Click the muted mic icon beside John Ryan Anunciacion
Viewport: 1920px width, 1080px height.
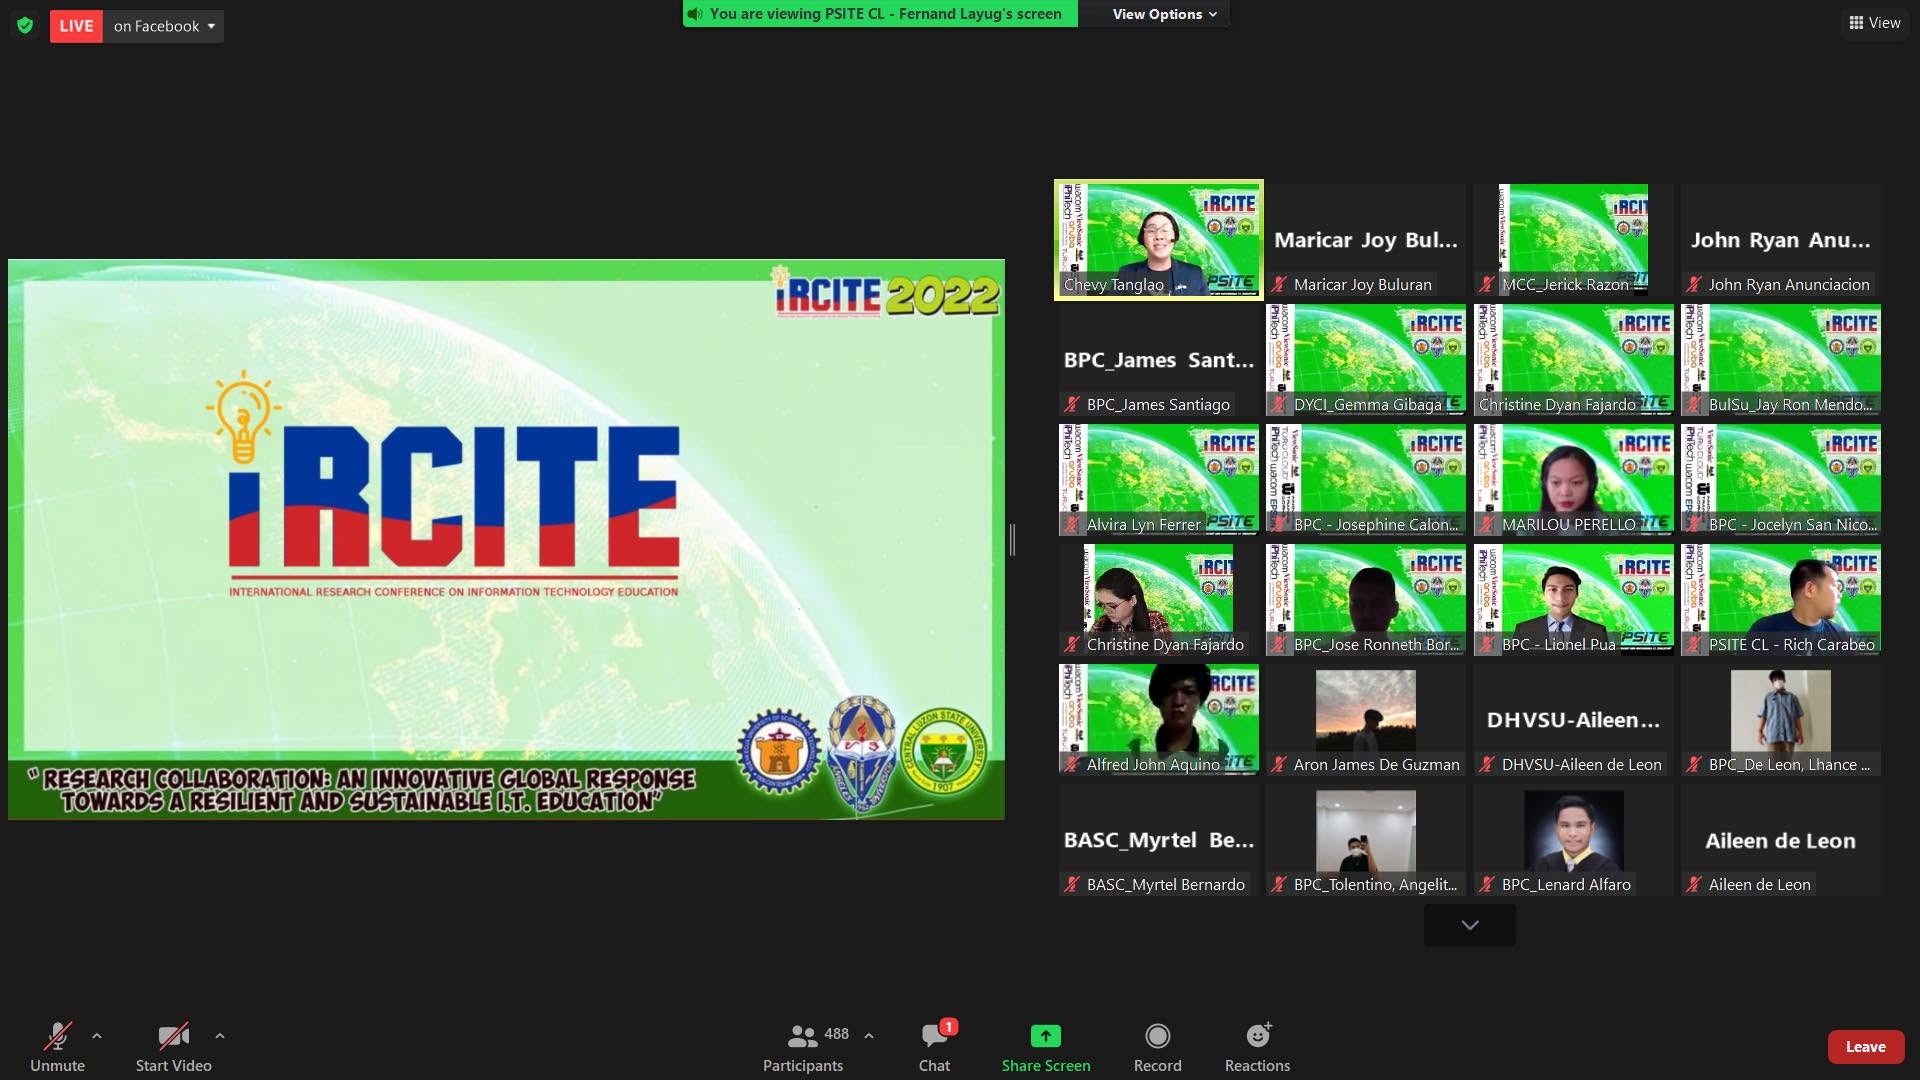coord(1694,285)
